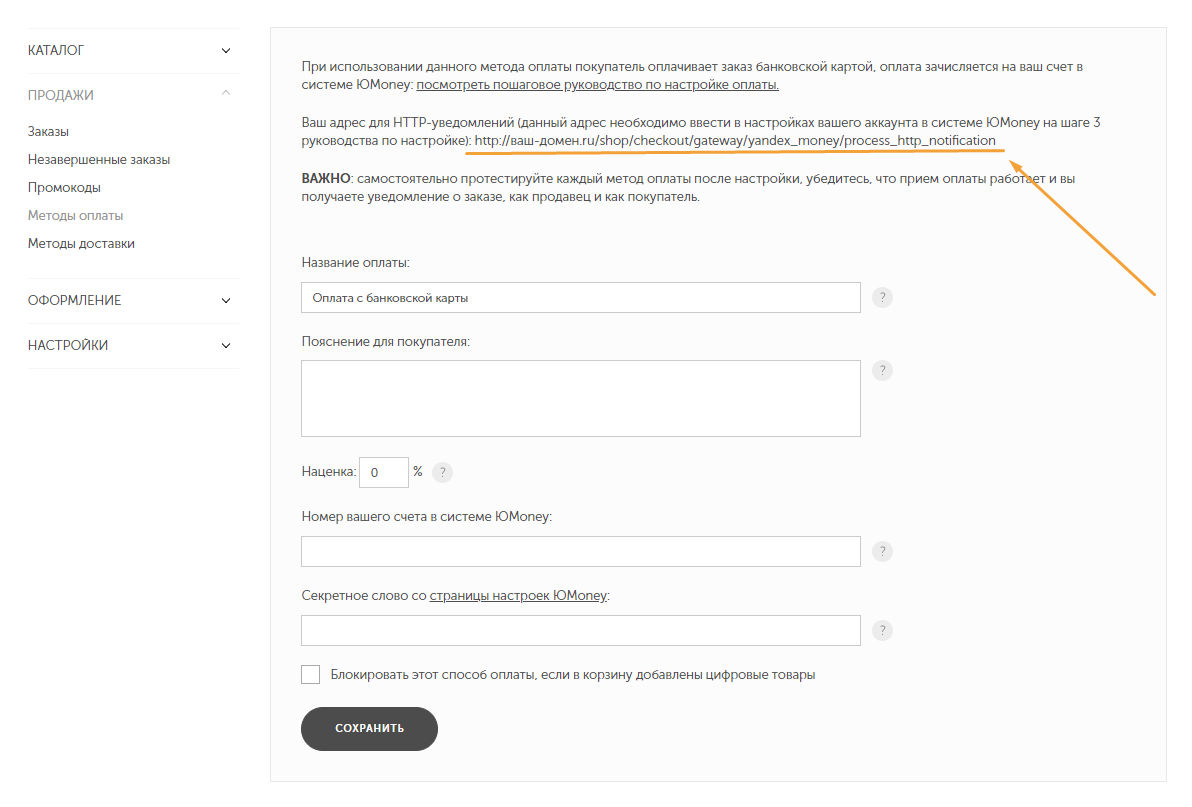Open Заказы in the sidebar
This screenshot has height=807, width=1192.
[48, 132]
